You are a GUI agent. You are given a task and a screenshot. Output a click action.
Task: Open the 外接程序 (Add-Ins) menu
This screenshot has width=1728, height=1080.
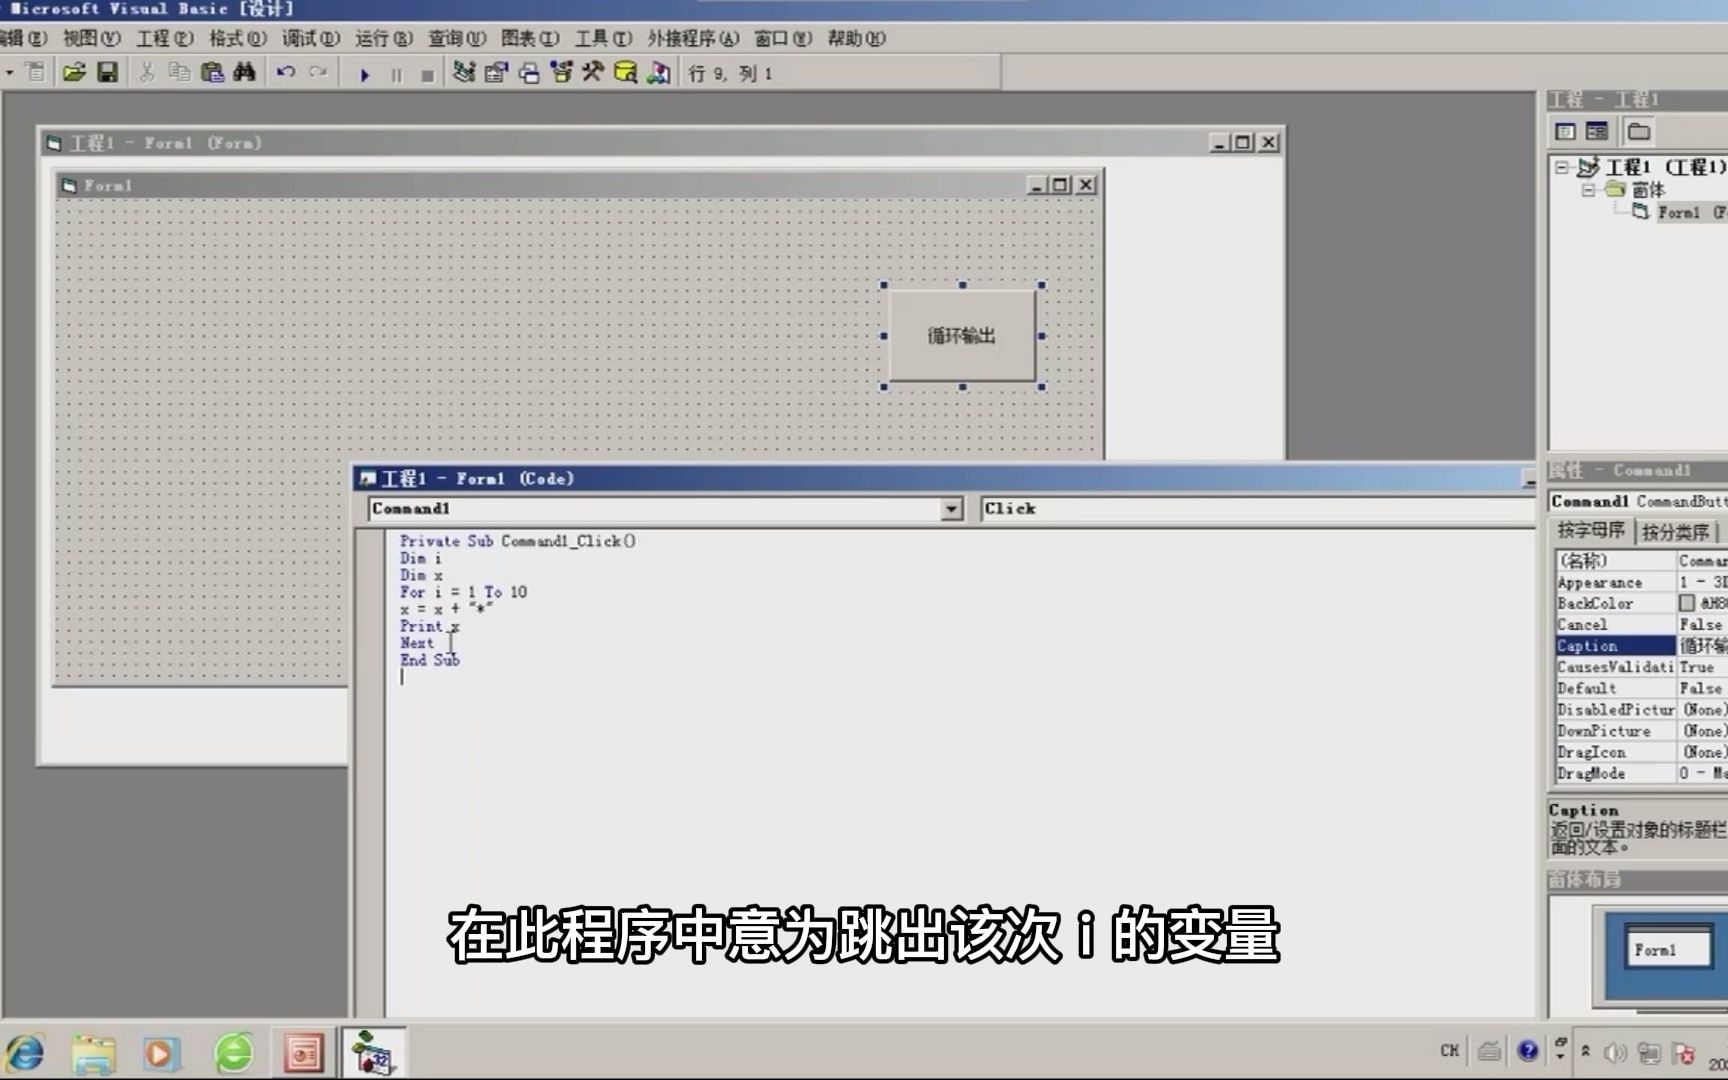tap(693, 38)
